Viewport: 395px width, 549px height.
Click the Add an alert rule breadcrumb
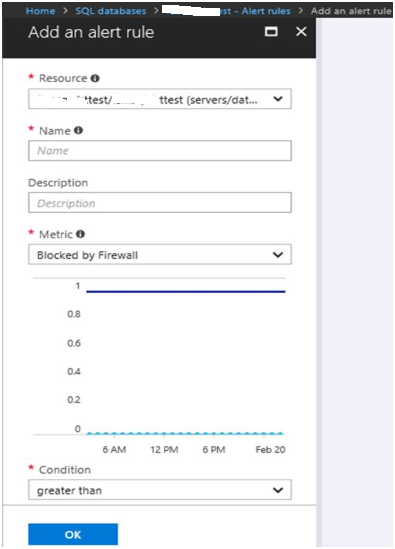coord(351,11)
